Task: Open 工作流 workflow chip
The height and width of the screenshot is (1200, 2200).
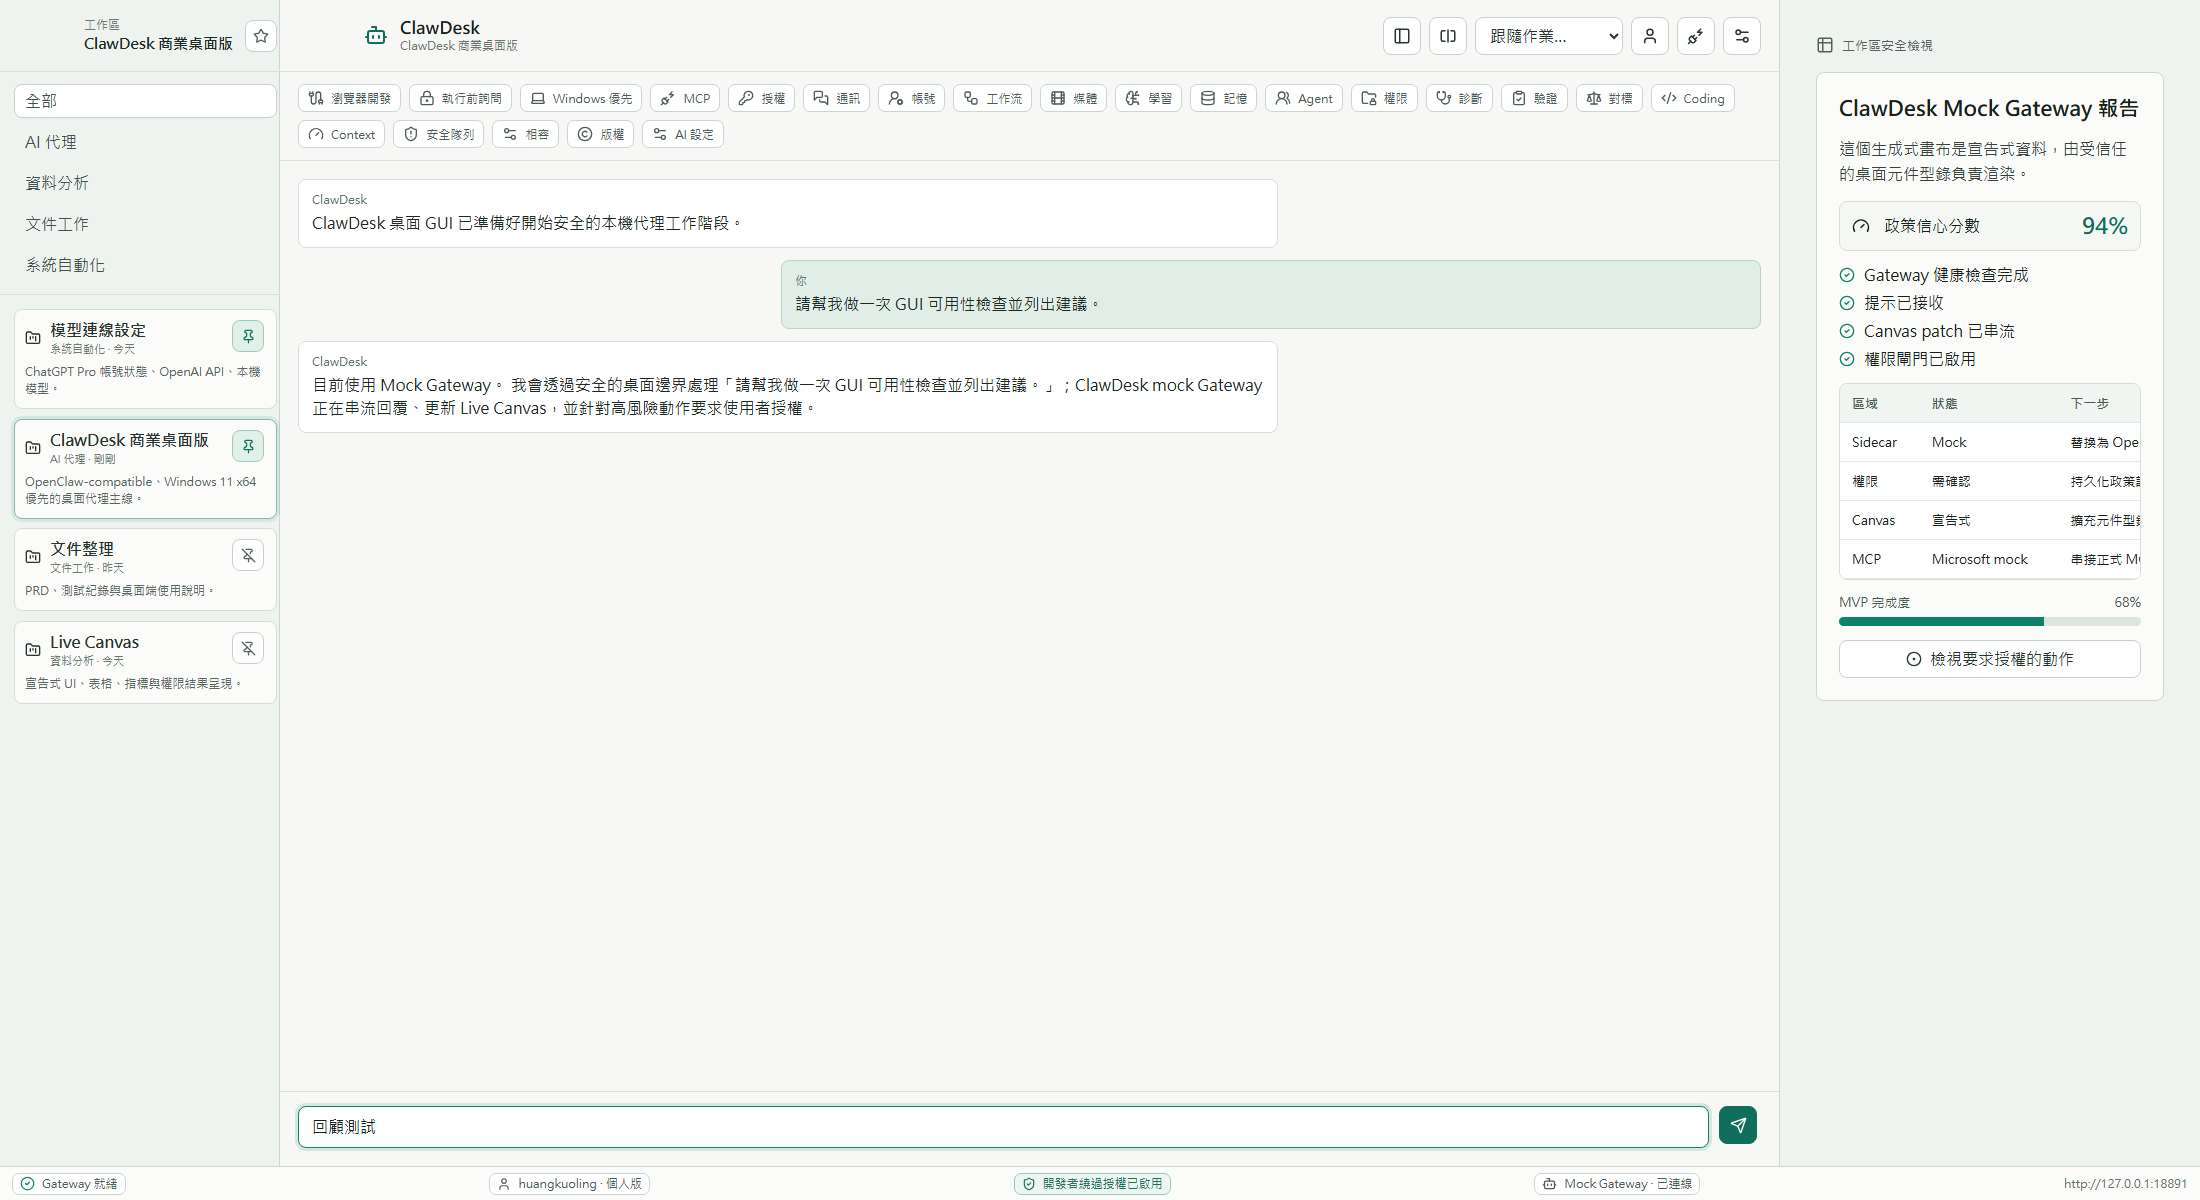Action: coord(992,98)
